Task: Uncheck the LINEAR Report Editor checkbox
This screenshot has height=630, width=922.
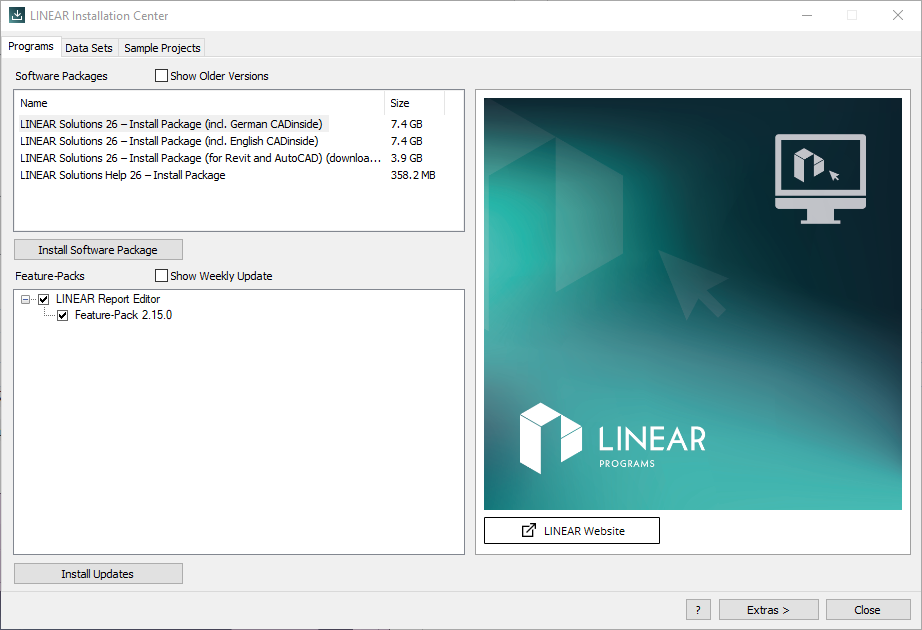Action: 44,299
